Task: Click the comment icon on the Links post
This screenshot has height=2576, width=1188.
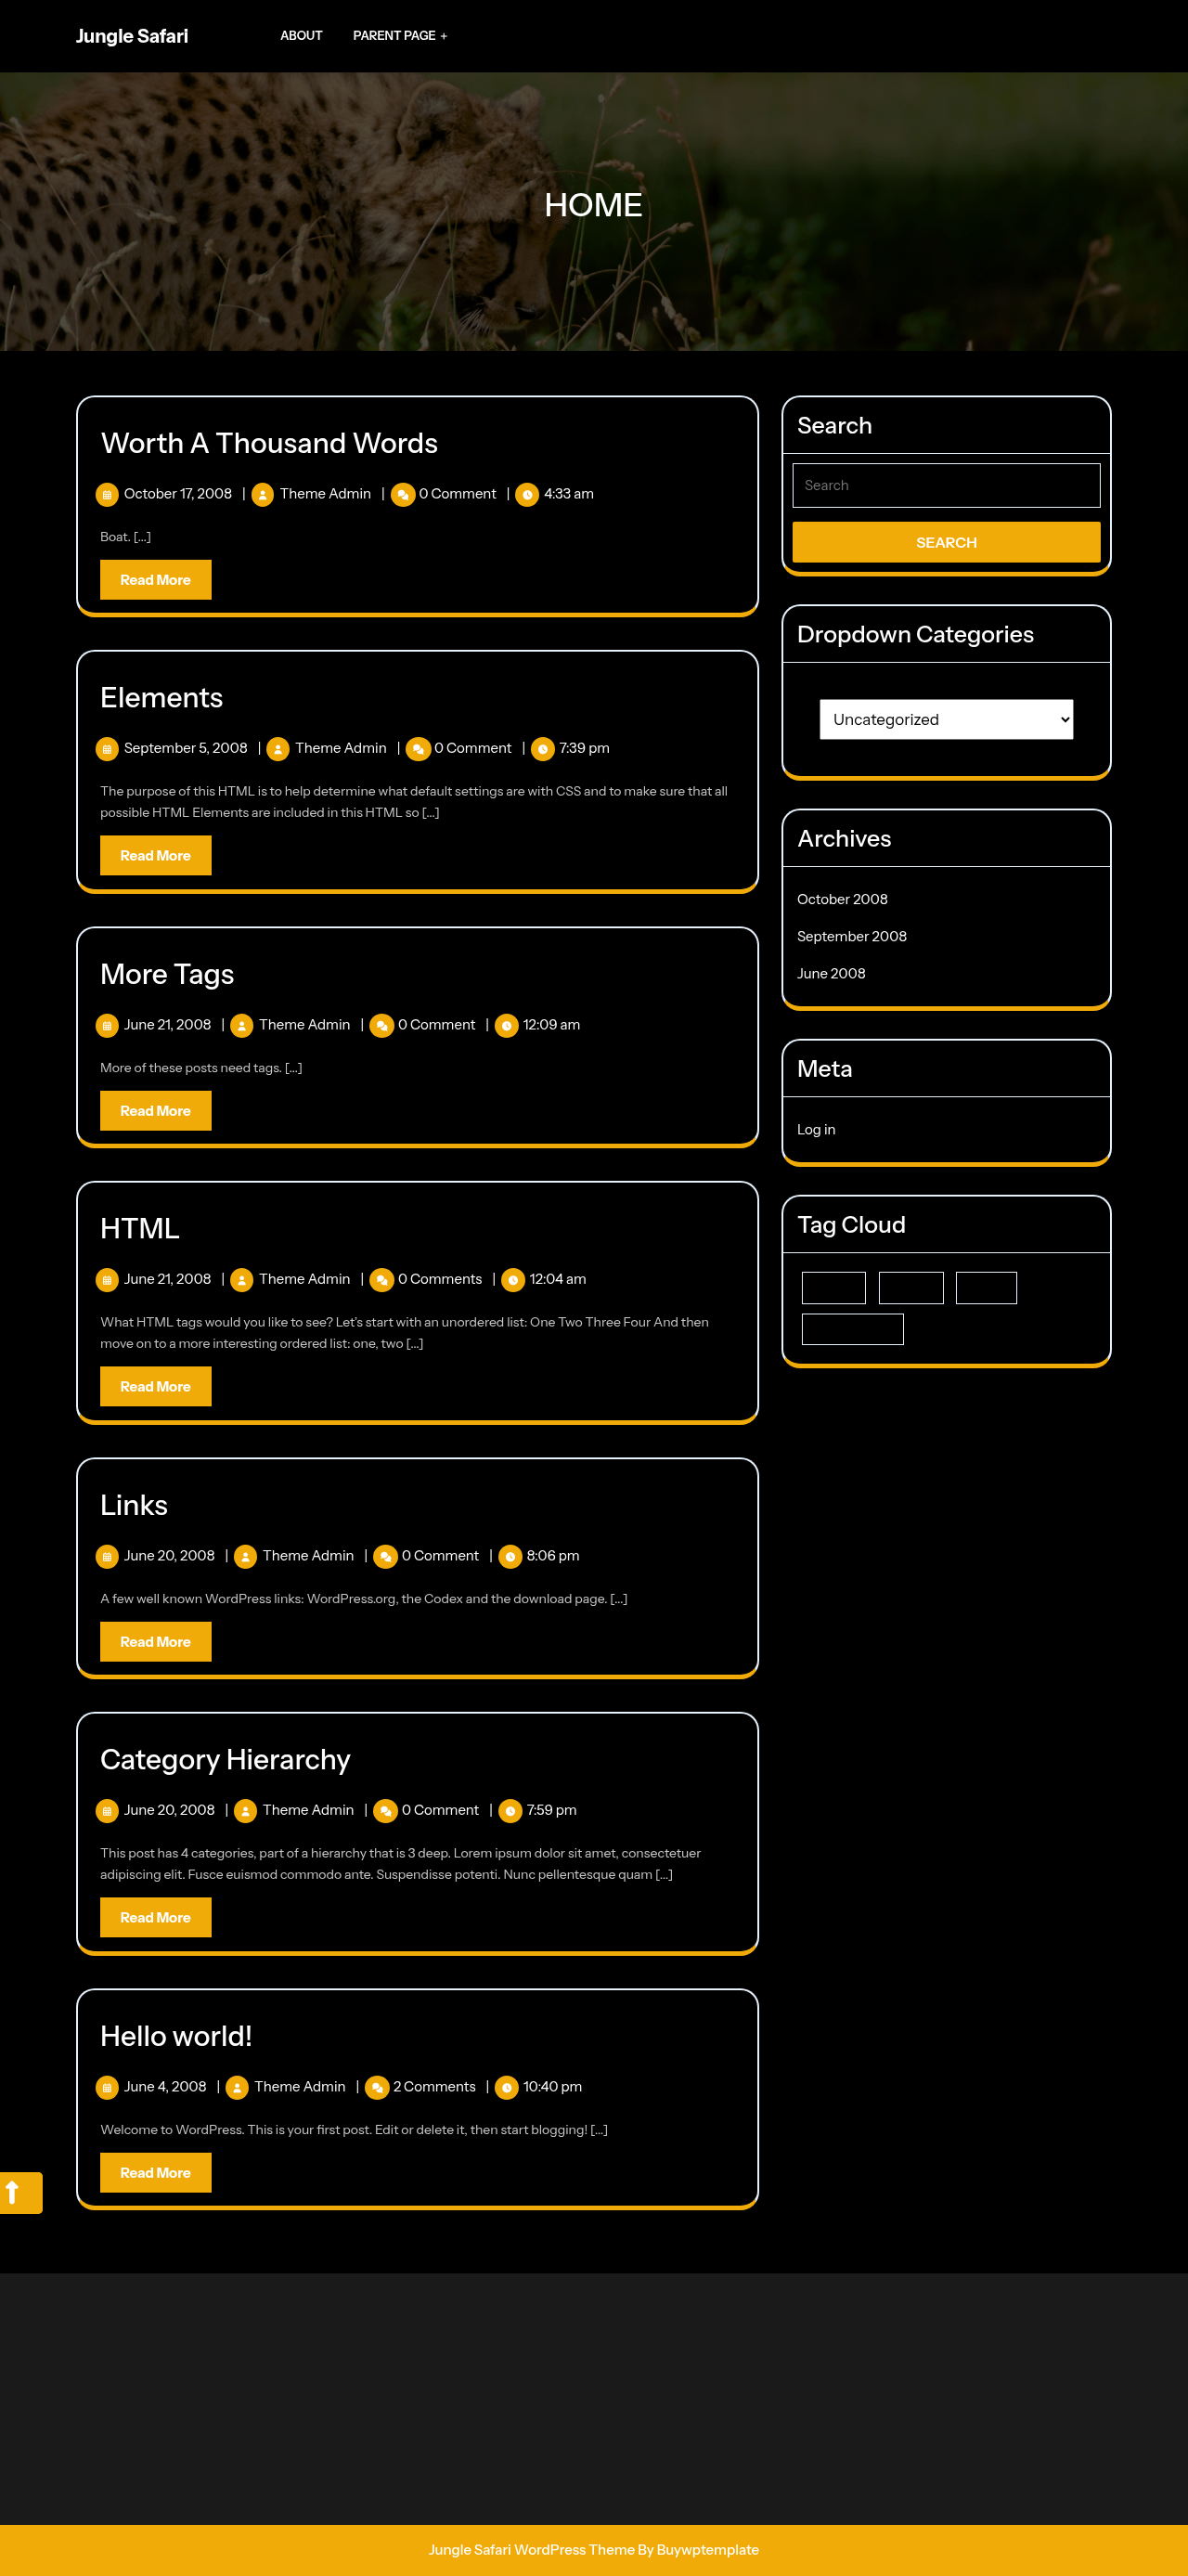Action: 386,1557
